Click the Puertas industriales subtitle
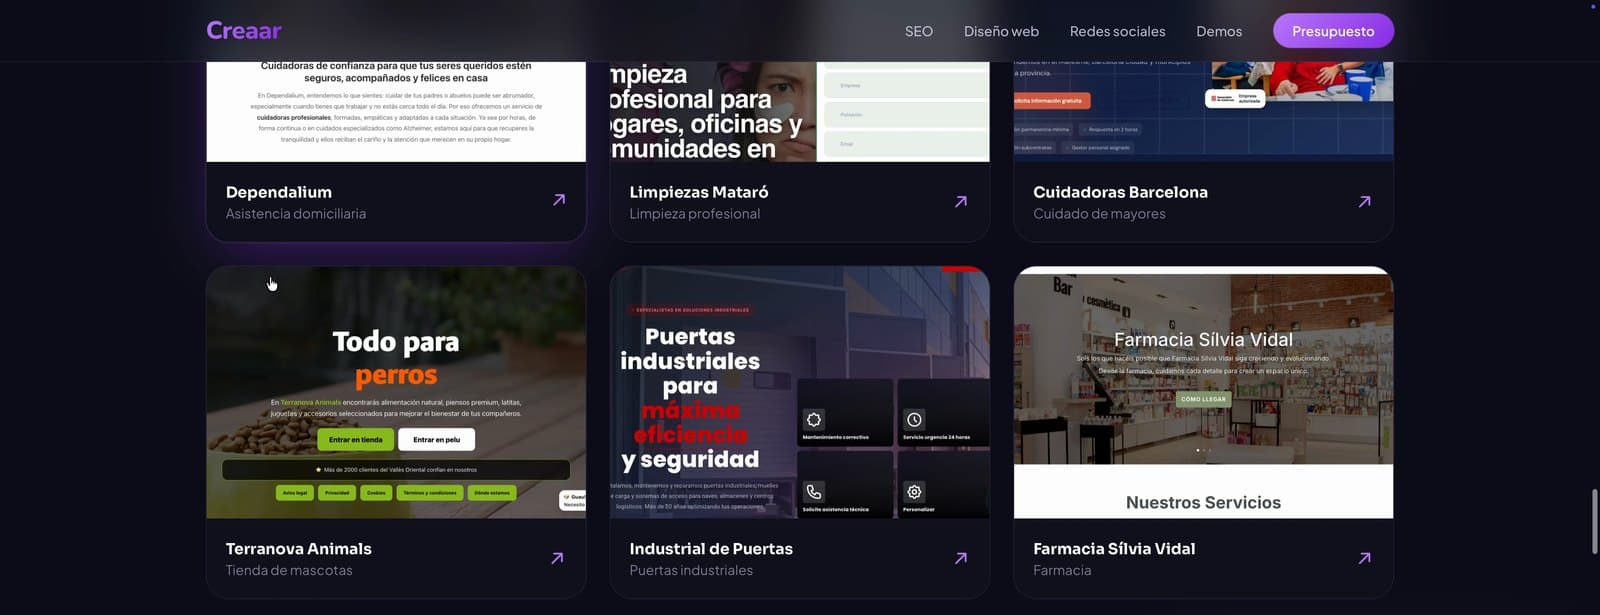 click(x=691, y=571)
